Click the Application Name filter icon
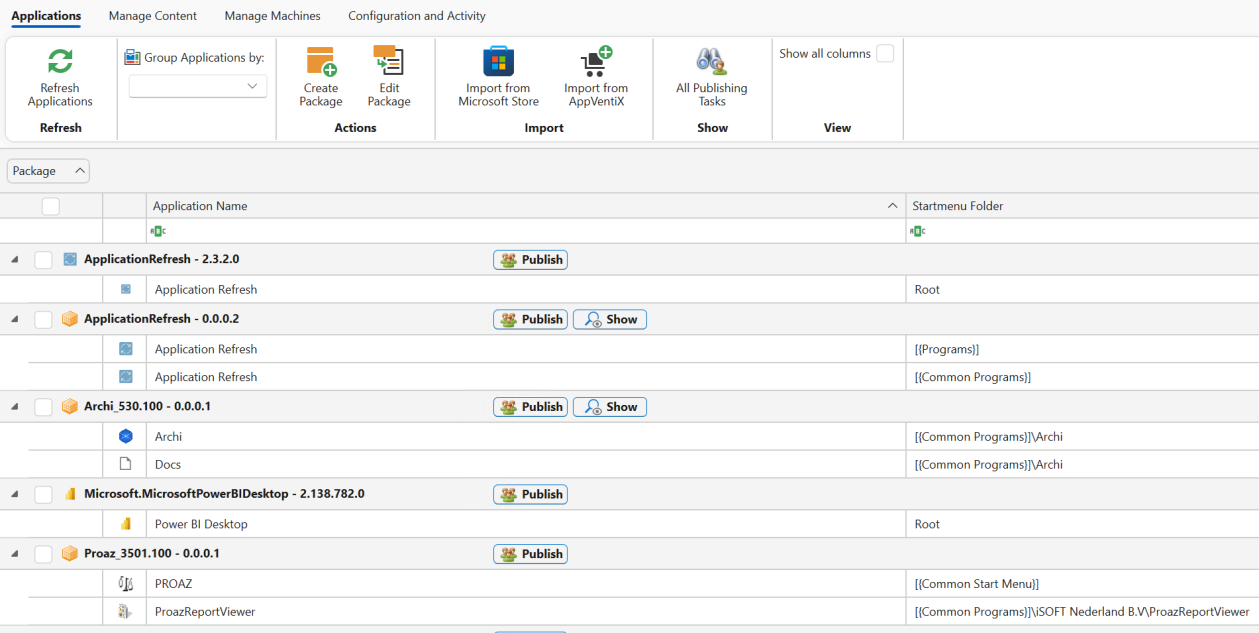1259x633 pixels. pyautogui.click(x=158, y=231)
